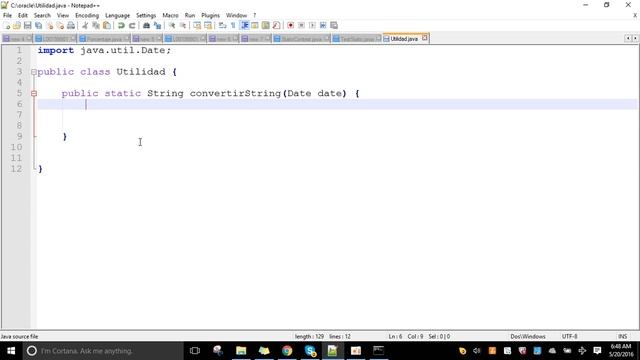Click the UTF-8 encoding status entry
This screenshot has height=360, width=640.
pos(569,336)
